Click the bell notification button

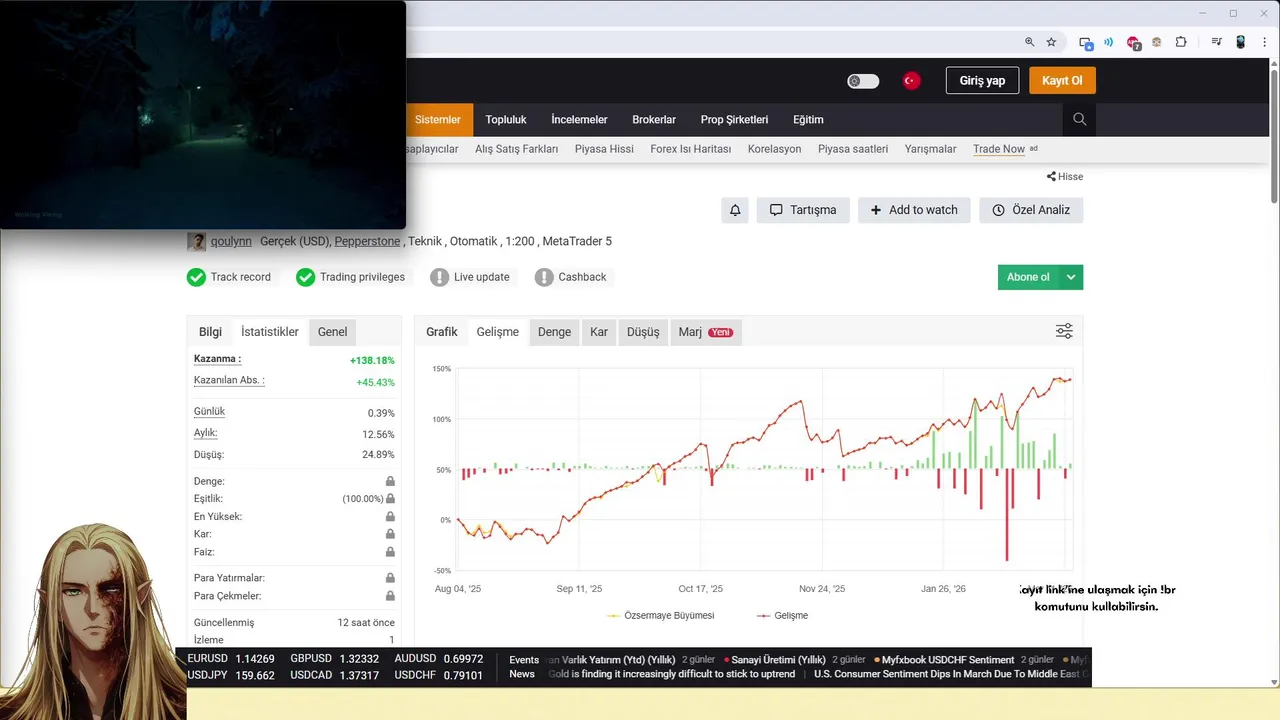pyautogui.click(x=735, y=210)
